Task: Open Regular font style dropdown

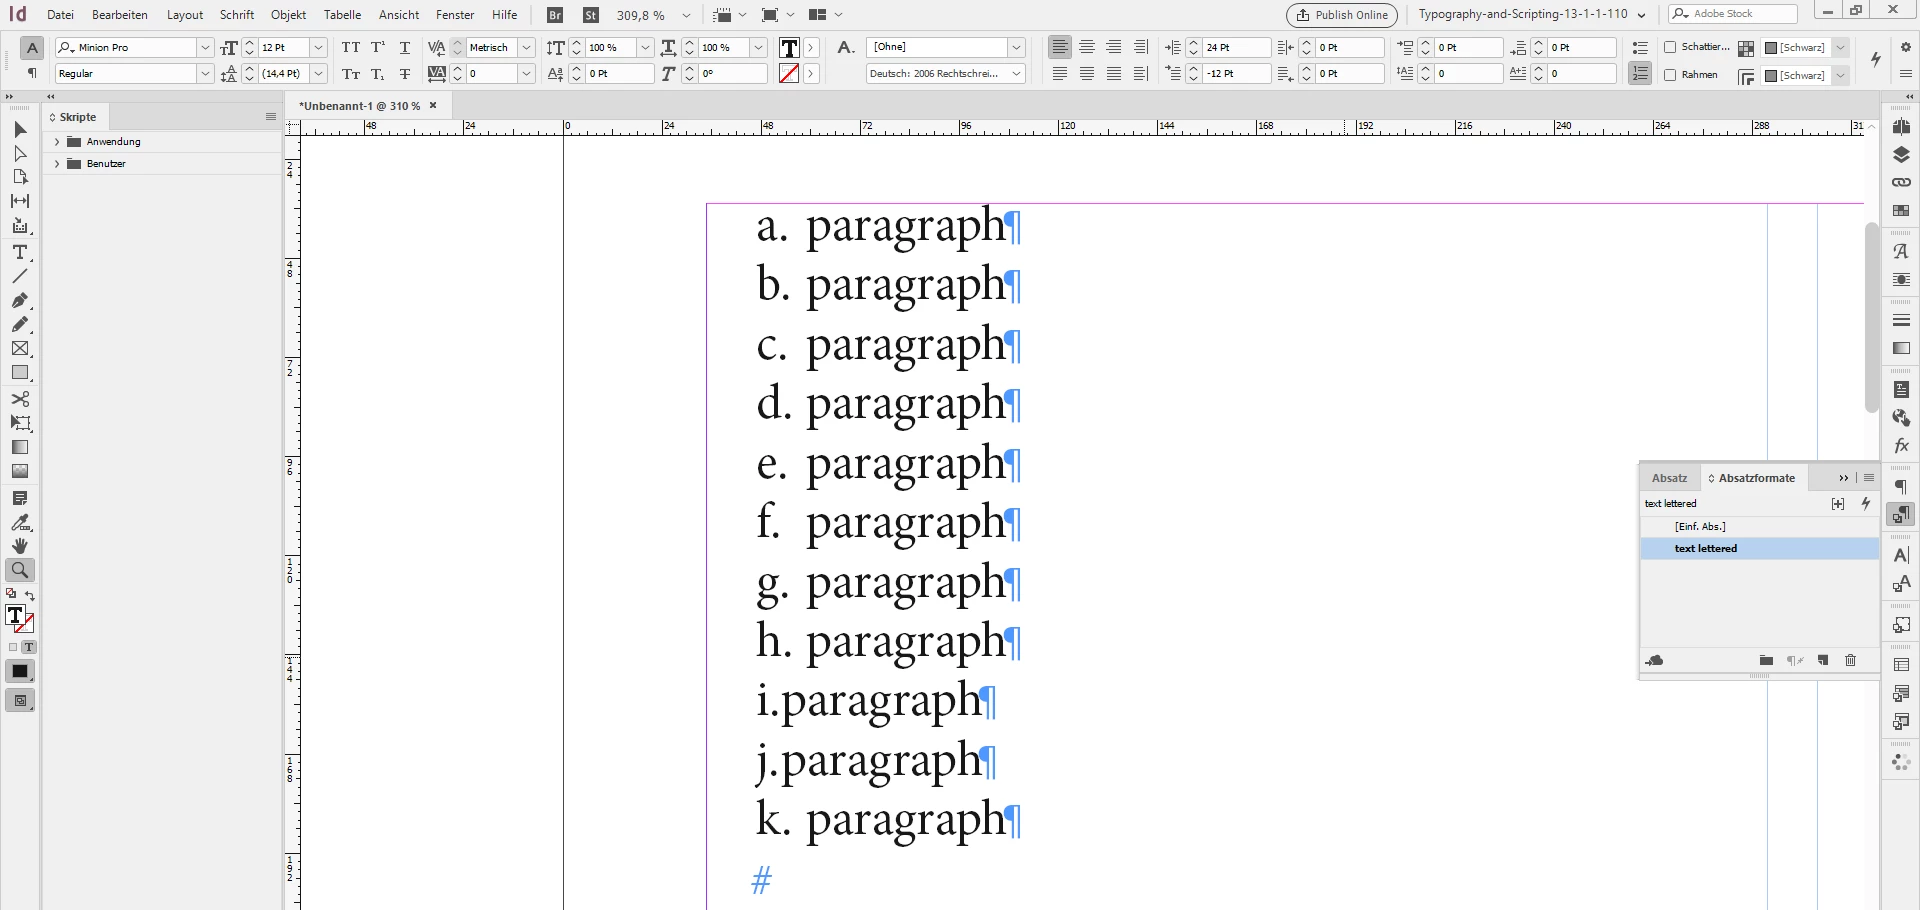Action: coord(205,74)
